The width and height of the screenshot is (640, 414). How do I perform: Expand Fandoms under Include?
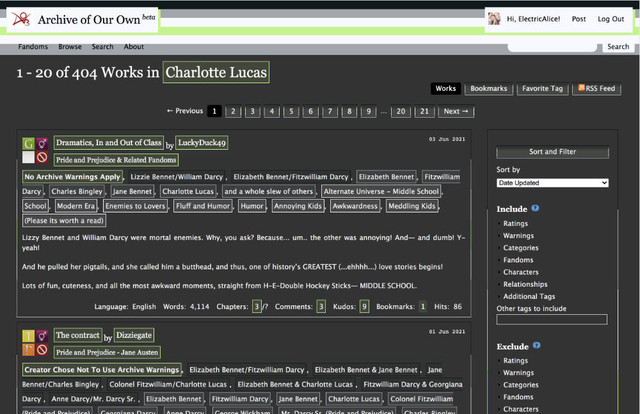pos(518,260)
